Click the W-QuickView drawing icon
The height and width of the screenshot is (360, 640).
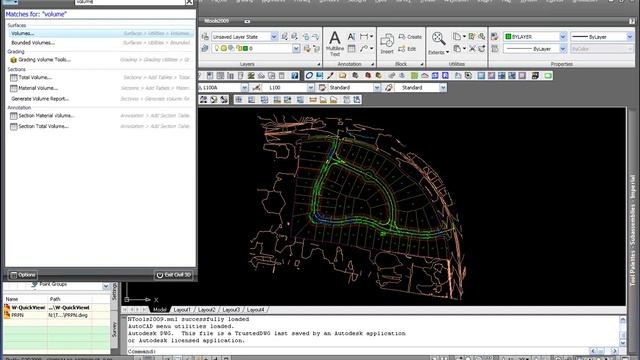[x=7, y=307]
